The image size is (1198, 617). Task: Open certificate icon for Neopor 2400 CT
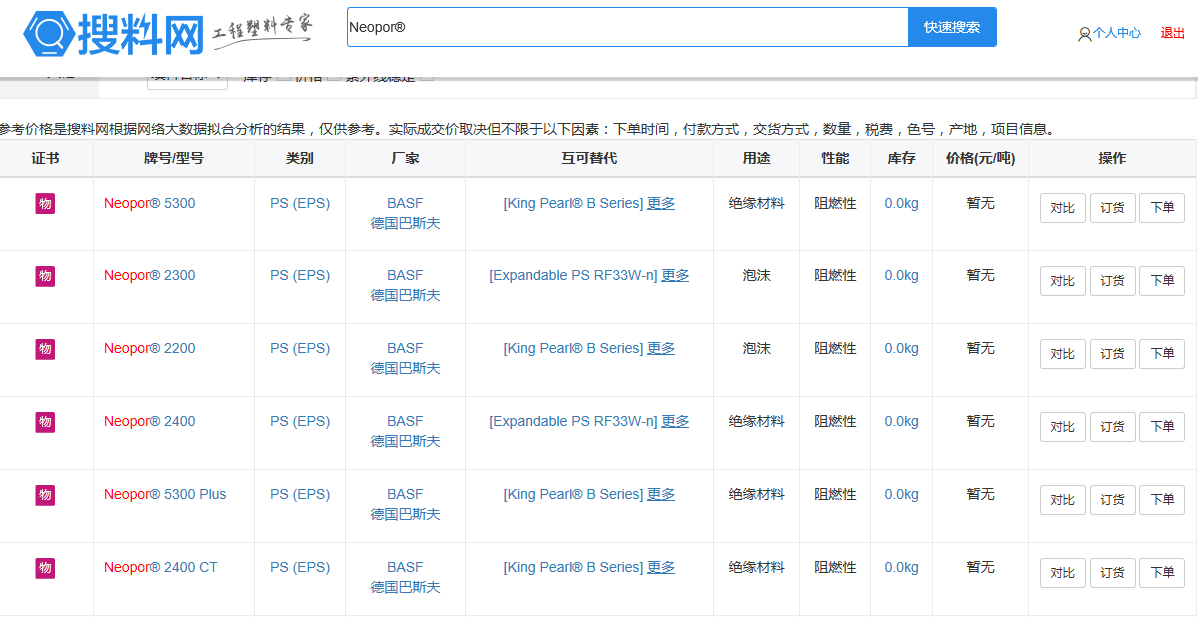point(45,568)
